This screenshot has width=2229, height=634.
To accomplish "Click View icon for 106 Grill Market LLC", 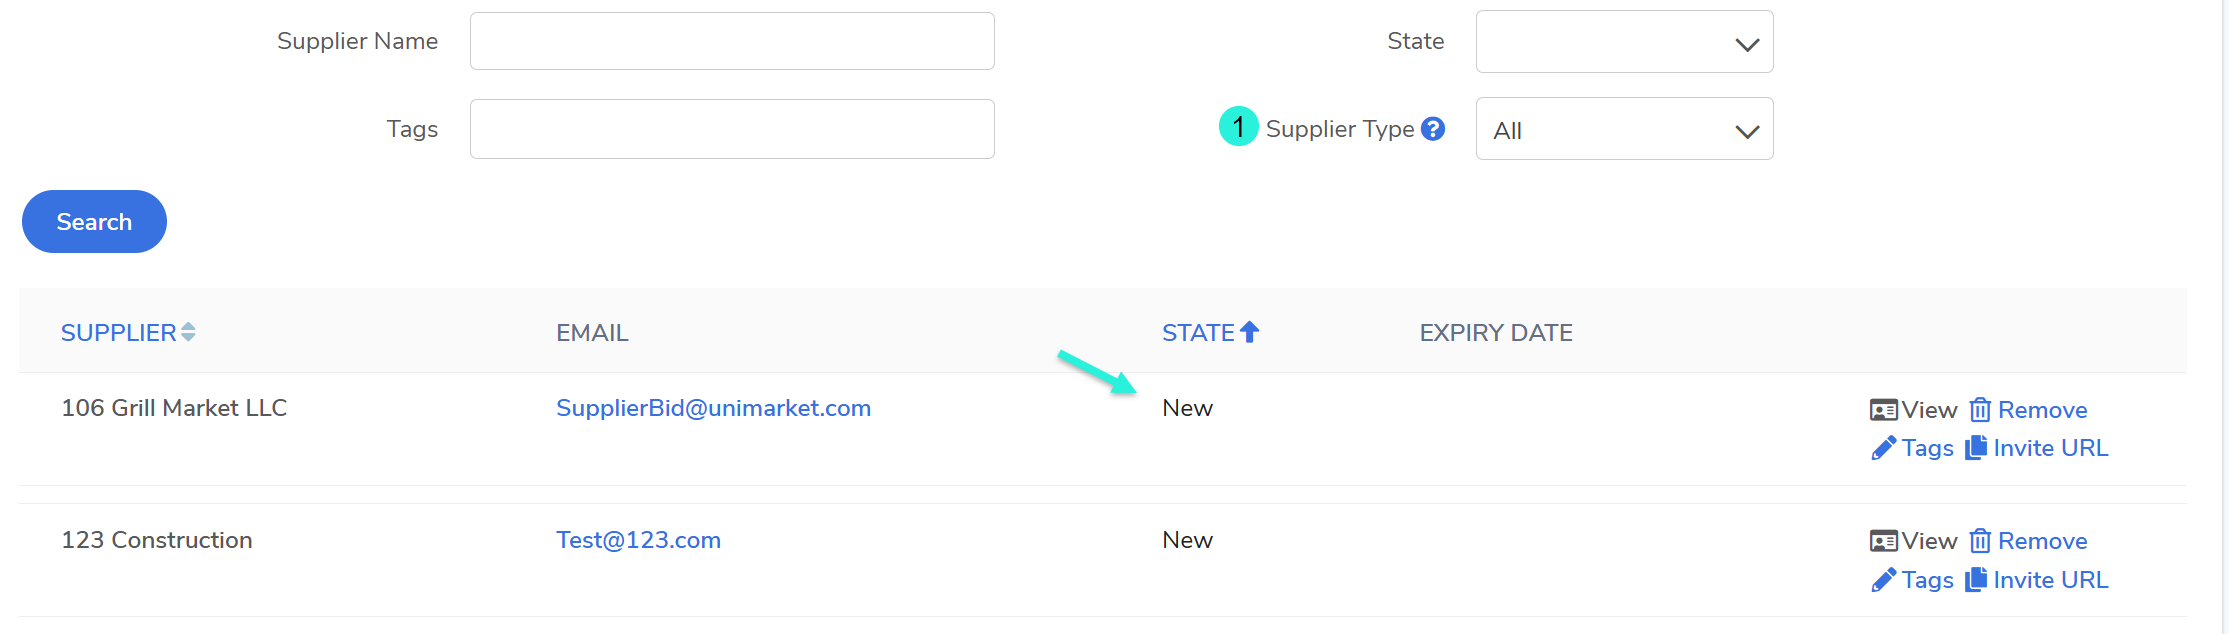I will point(1884,410).
